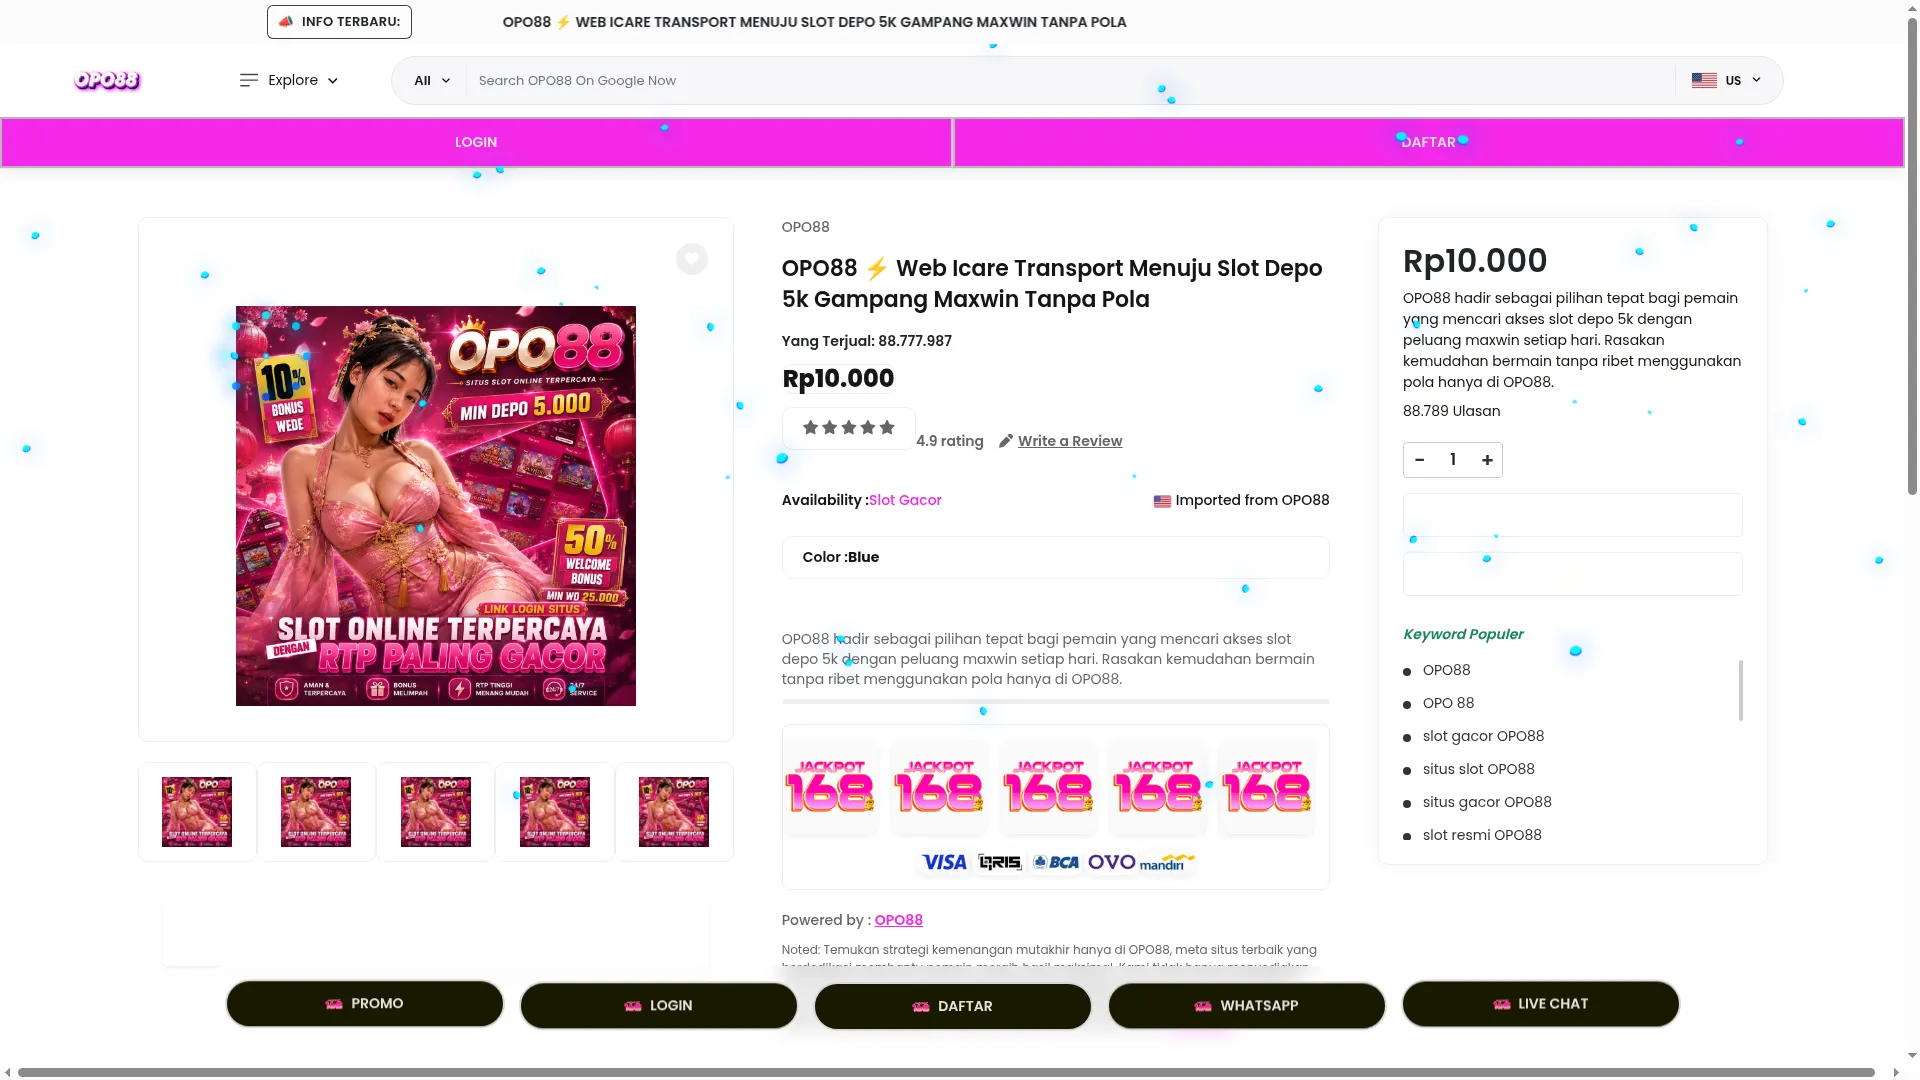Click the third Jackpot 168 banner
This screenshot has height=1080, width=1920.
[x=1048, y=788]
